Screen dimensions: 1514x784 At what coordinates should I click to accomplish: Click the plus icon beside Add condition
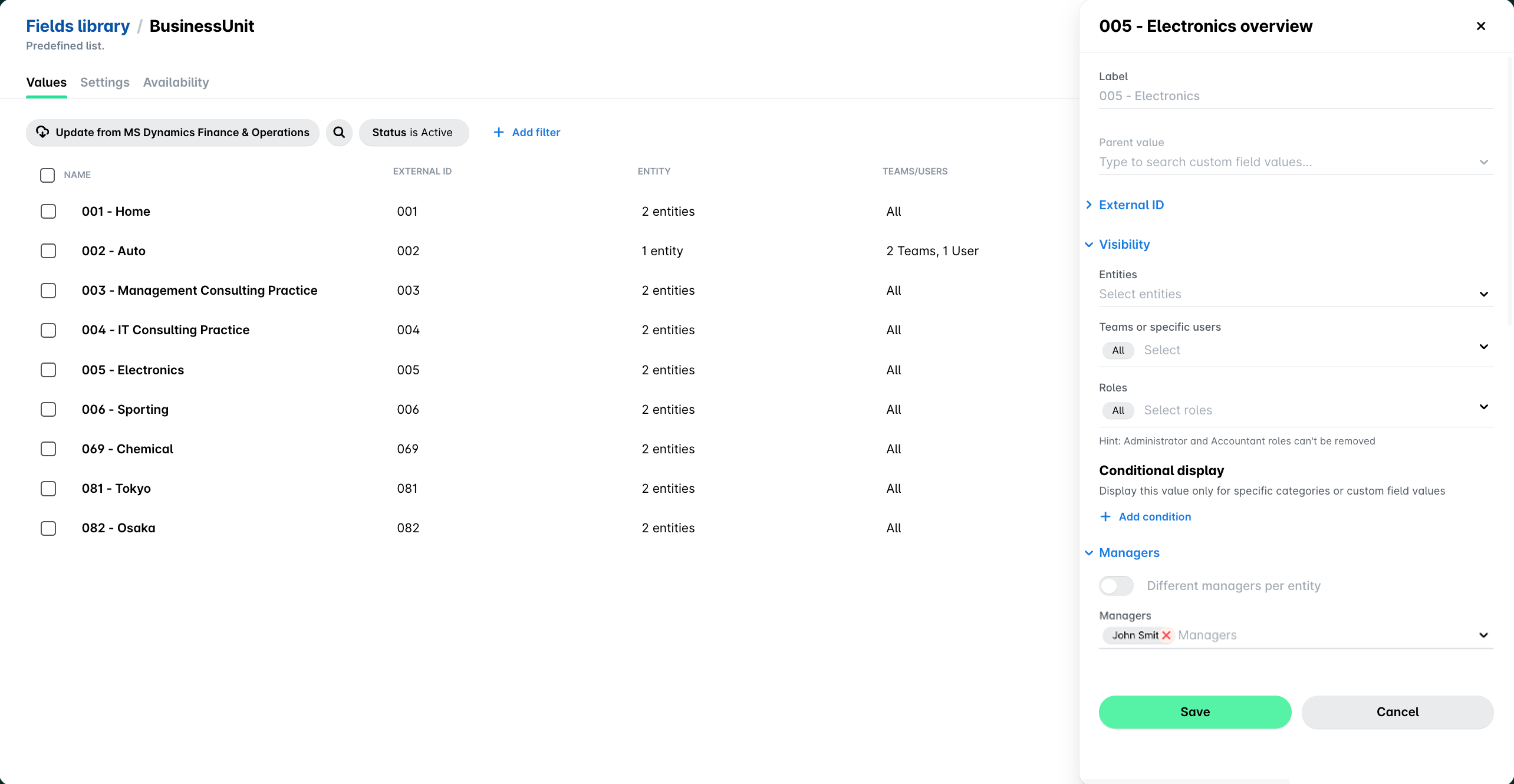coord(1105,517)
